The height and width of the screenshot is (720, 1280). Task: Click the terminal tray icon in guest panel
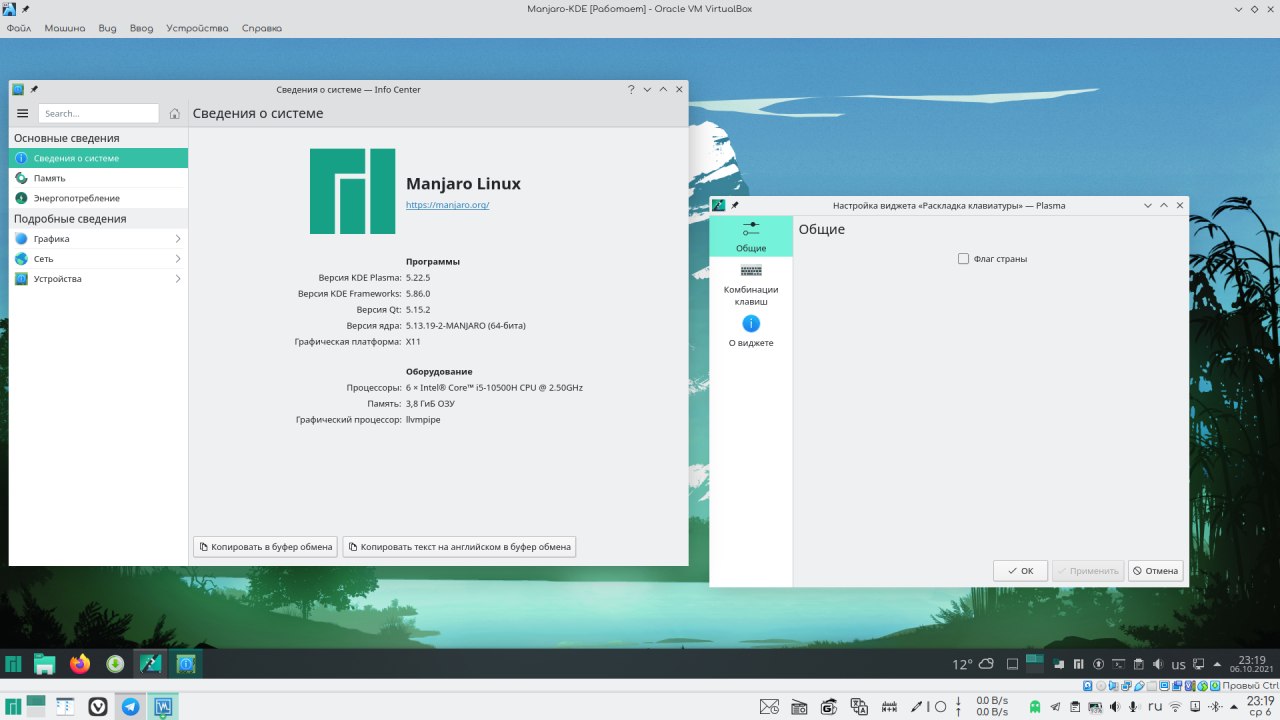[x=1118, y=664]
